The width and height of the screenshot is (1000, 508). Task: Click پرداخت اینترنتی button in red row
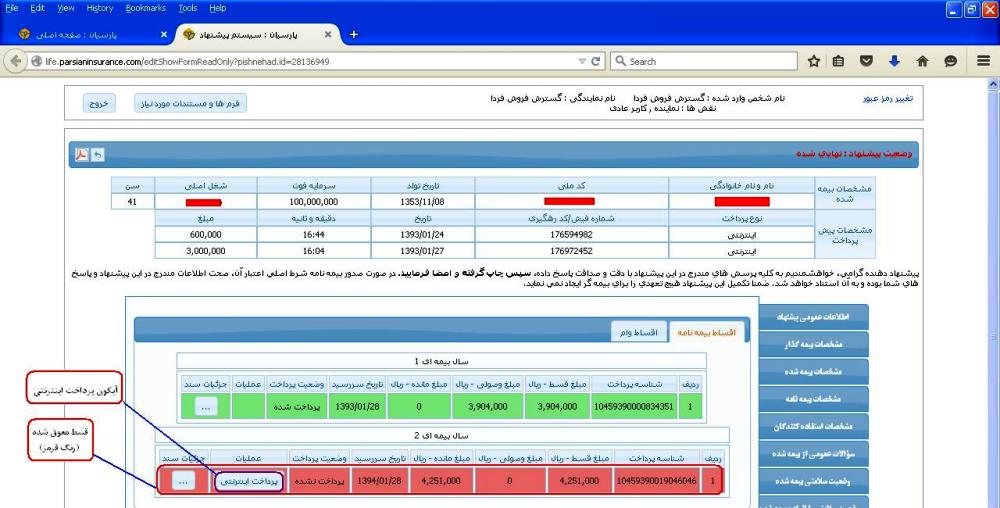click(x=249, y=481)
